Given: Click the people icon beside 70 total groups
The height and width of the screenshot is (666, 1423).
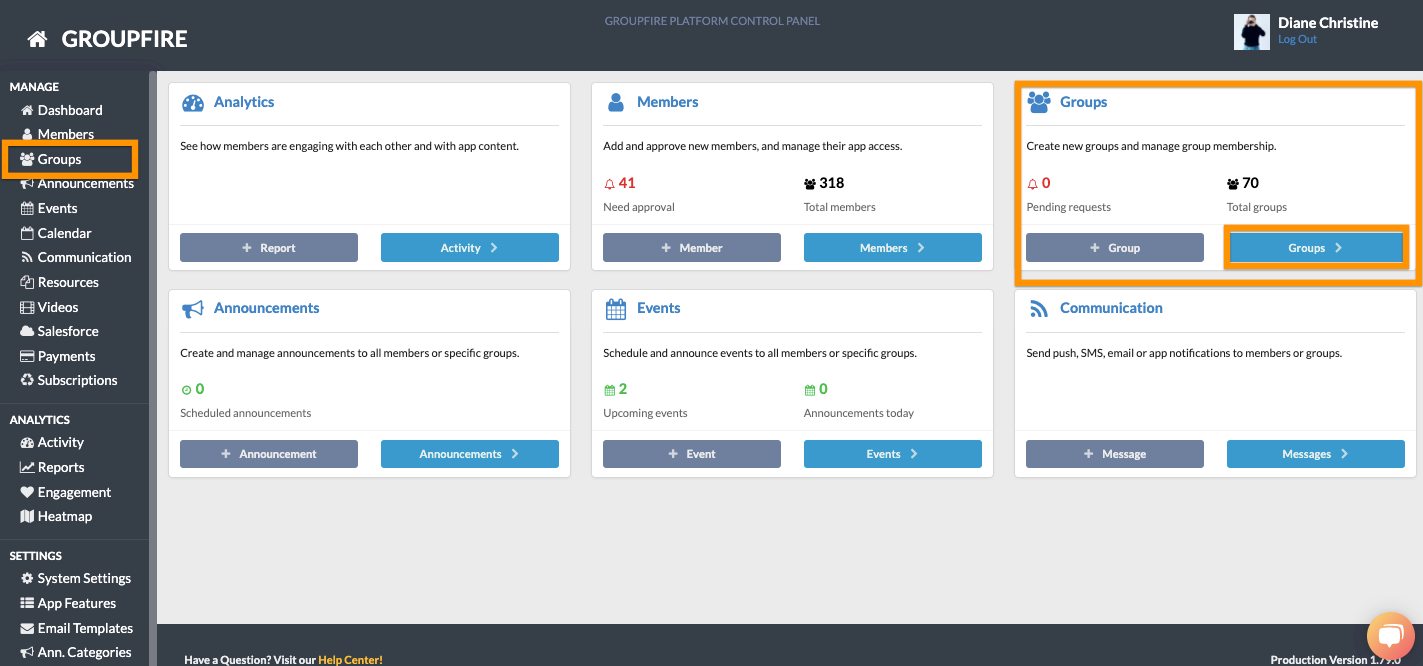Looking at the screenshot, I should pyautogui.click(x=1233, y=184).
